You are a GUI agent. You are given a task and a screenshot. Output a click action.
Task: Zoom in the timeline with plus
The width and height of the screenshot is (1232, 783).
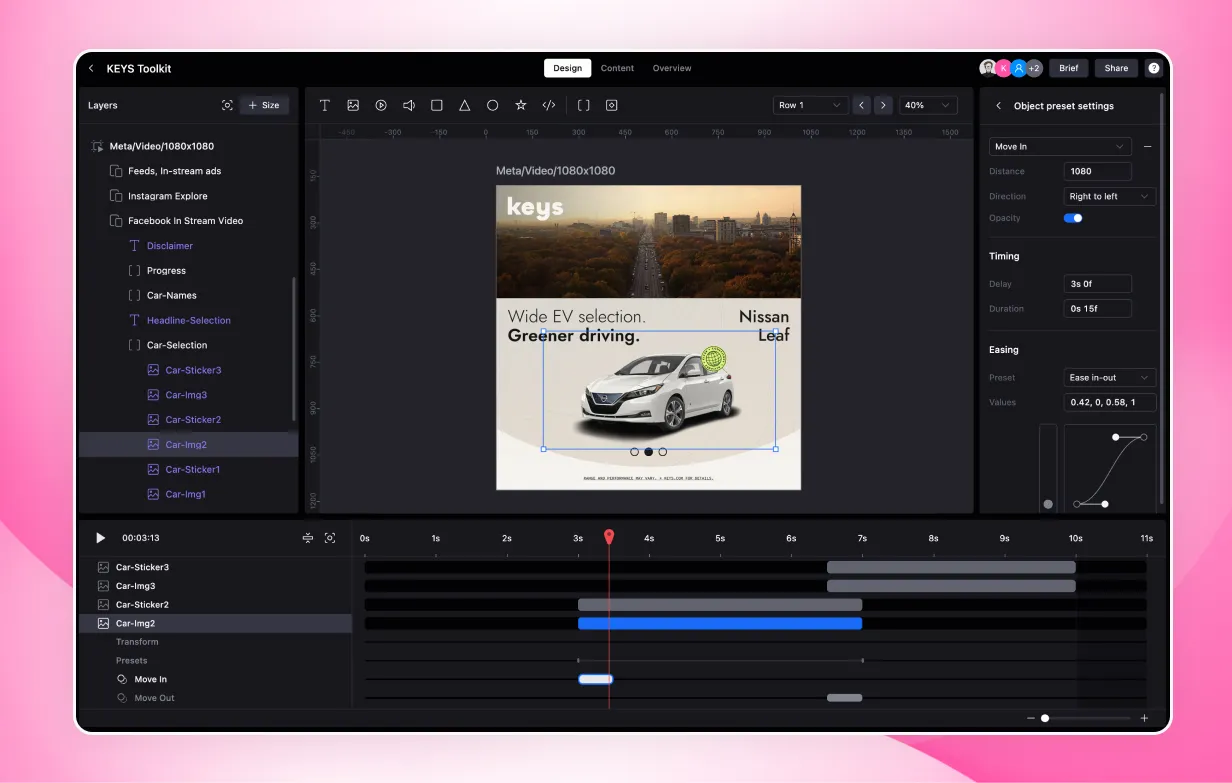1144,718
